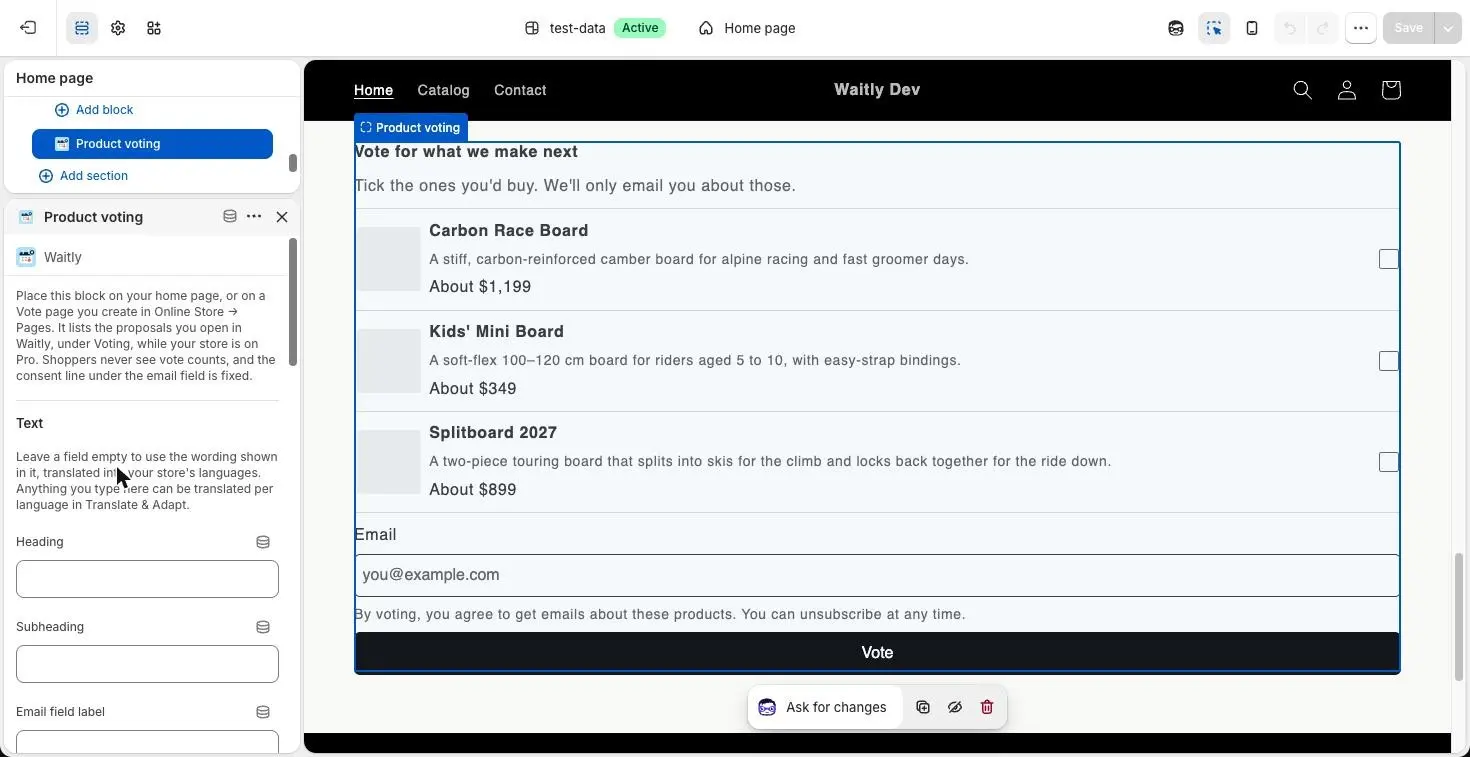Exit the theme editor
This screenshot has width=1470, height=757.
(x=28, y=28)
